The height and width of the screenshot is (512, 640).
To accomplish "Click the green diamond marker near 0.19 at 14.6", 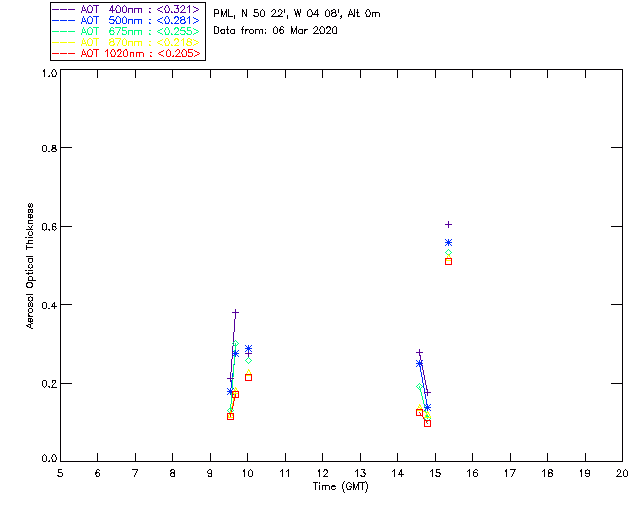I will [420, 387].
